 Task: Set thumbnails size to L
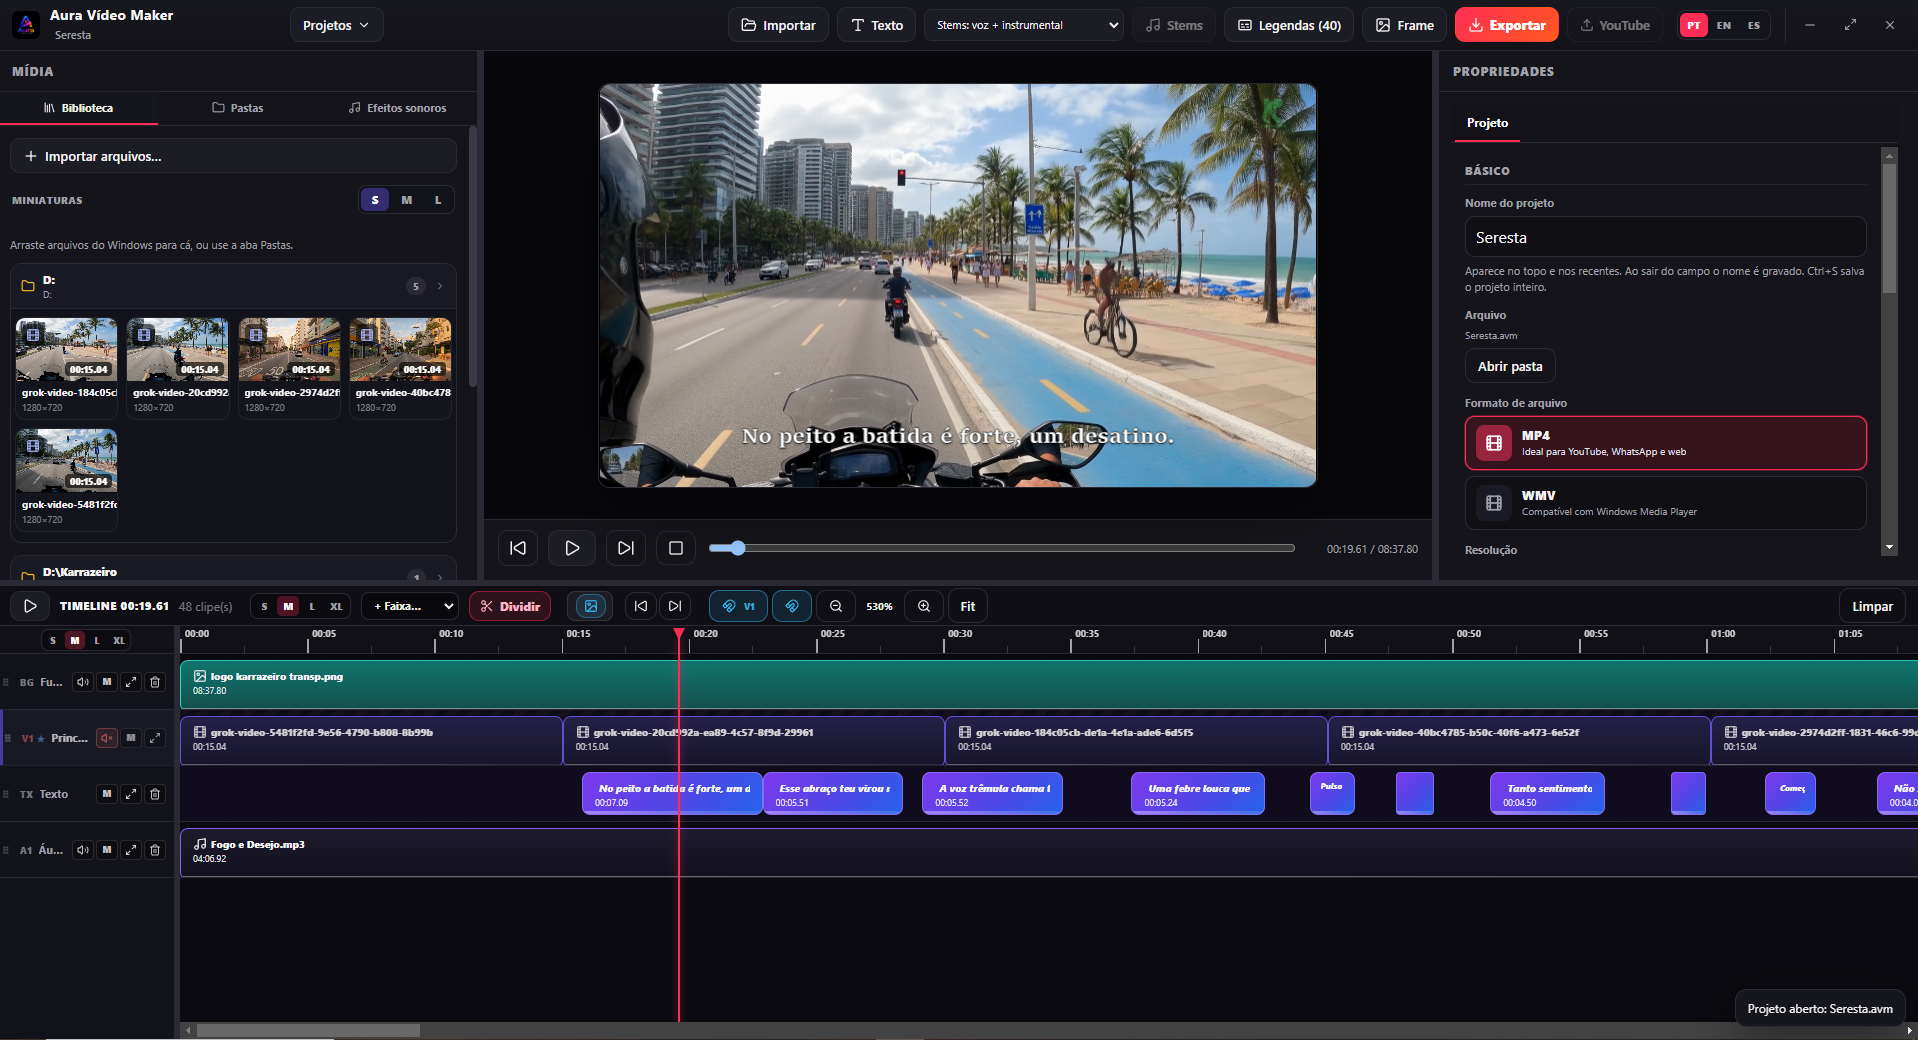tap(437, 200)
